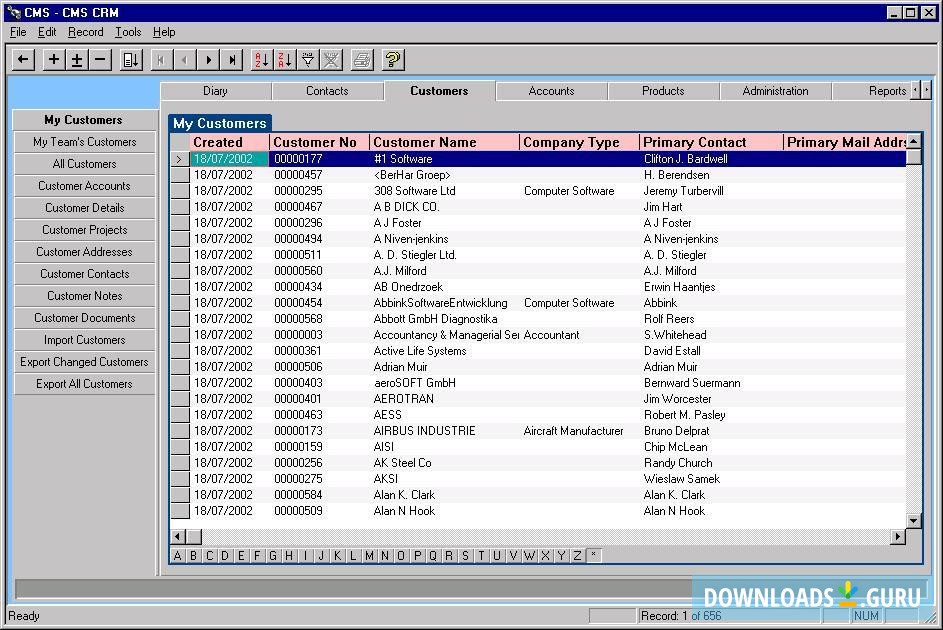Advance to the next record
This screenshot has width=943, height=630.
click(x=209, y=60)
